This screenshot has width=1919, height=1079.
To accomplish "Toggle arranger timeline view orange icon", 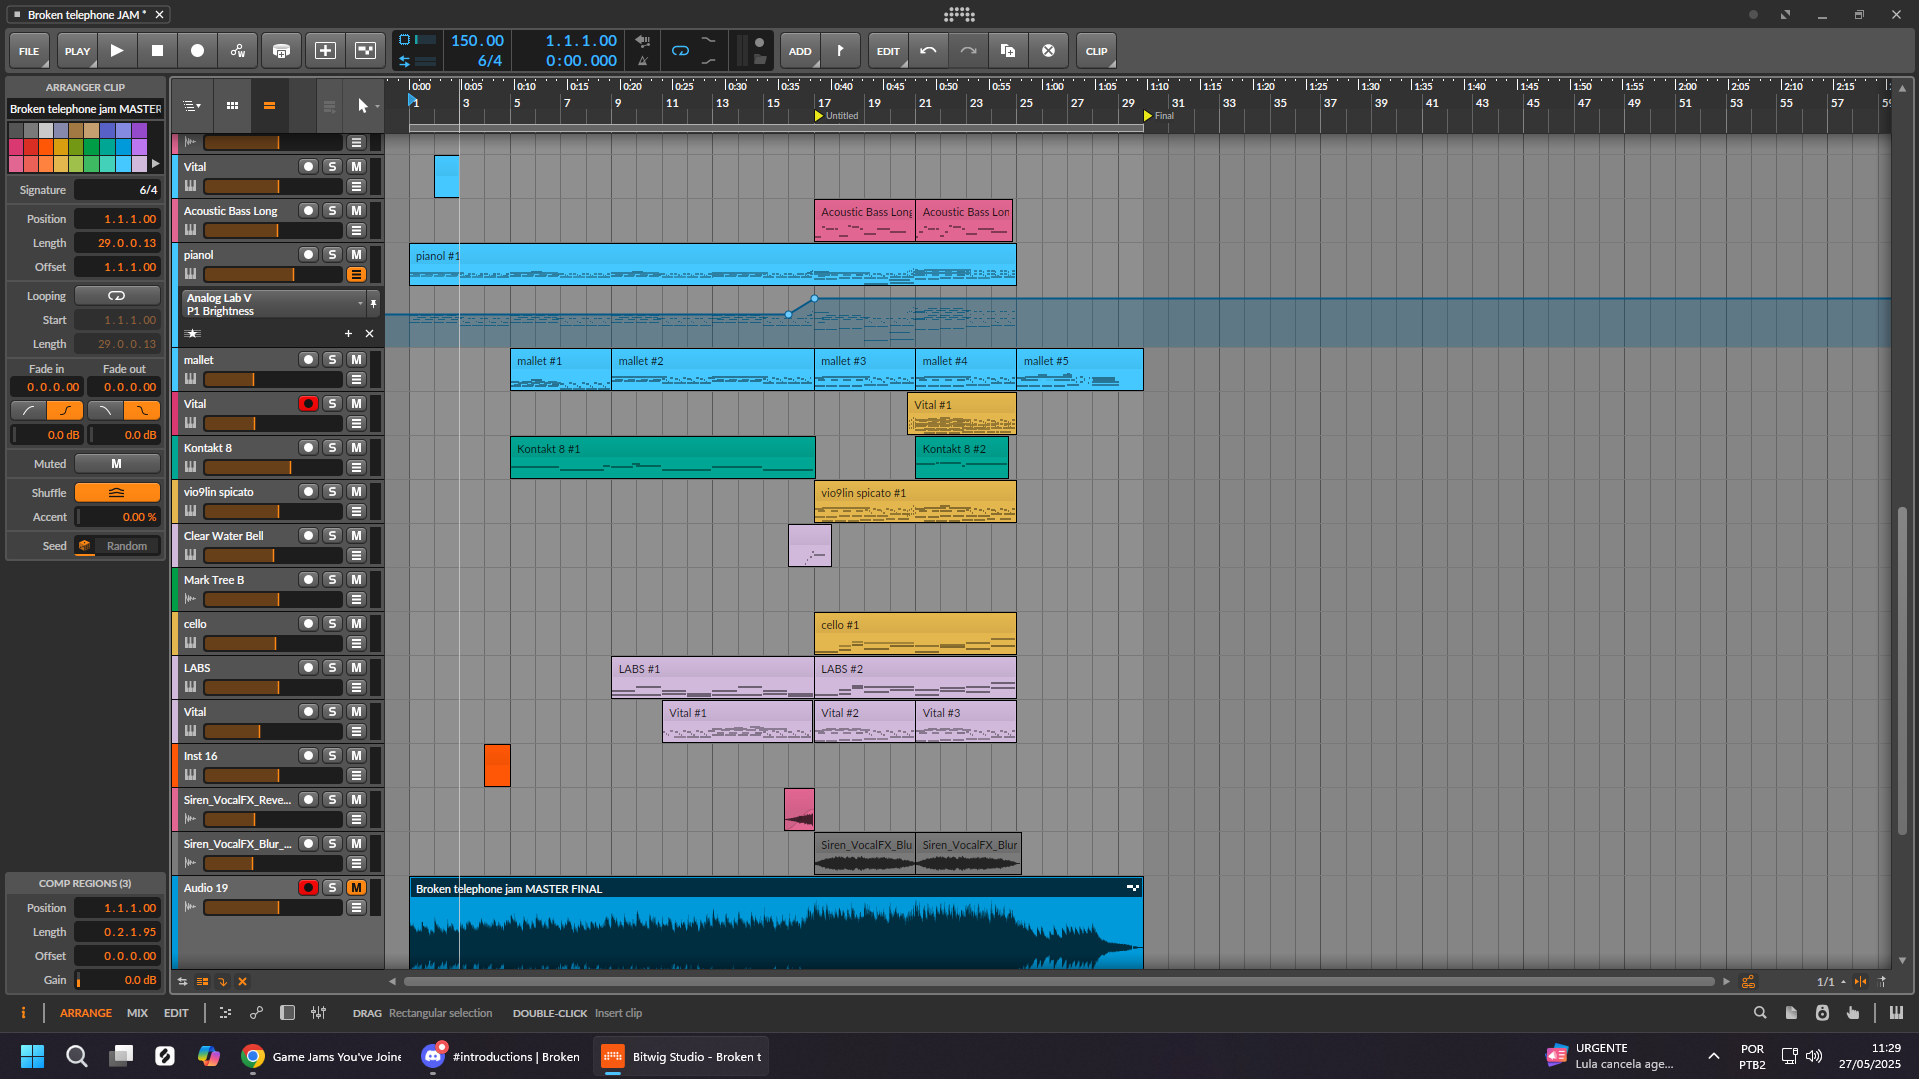I will tap(269, 106).
